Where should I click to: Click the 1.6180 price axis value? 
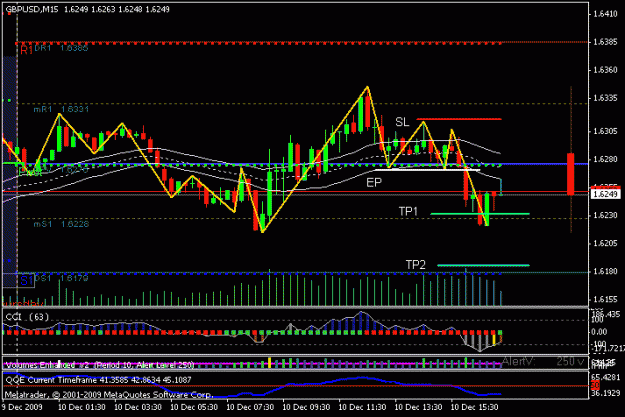pyautogui.click(x=605, y=271)
